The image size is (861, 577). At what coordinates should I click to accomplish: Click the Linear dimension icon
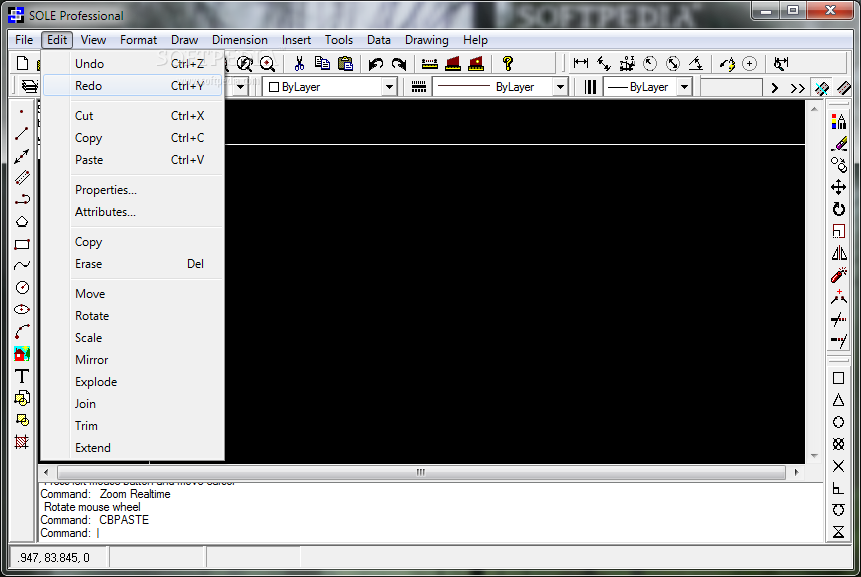click(x=581, y=64)
